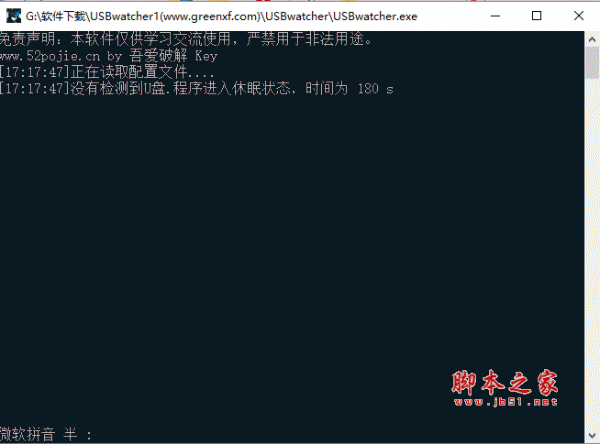Click the 免责声明 disclaimer line
Viewport: 600px width, 444px height.
coord(186,39)
